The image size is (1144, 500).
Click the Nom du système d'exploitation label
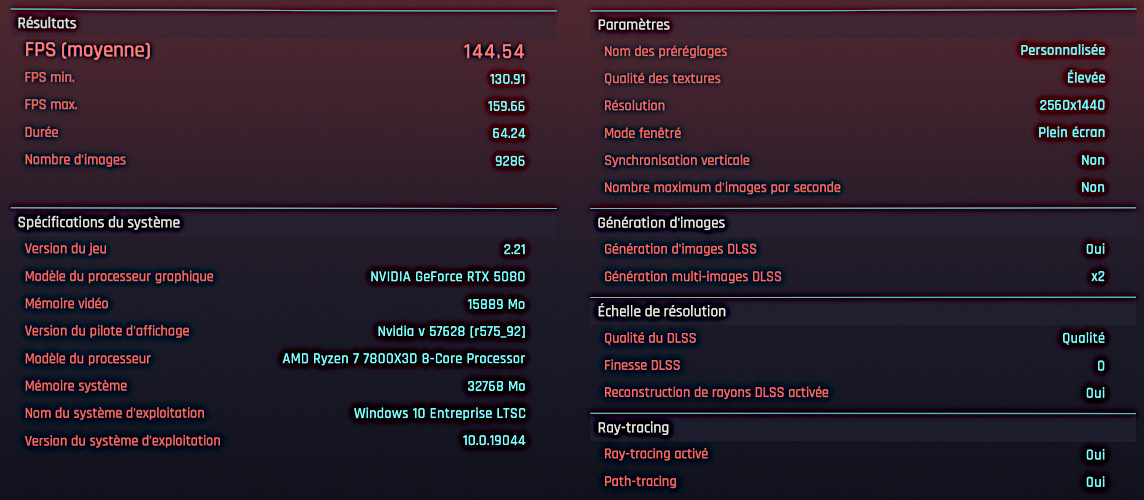coord(115,413)
